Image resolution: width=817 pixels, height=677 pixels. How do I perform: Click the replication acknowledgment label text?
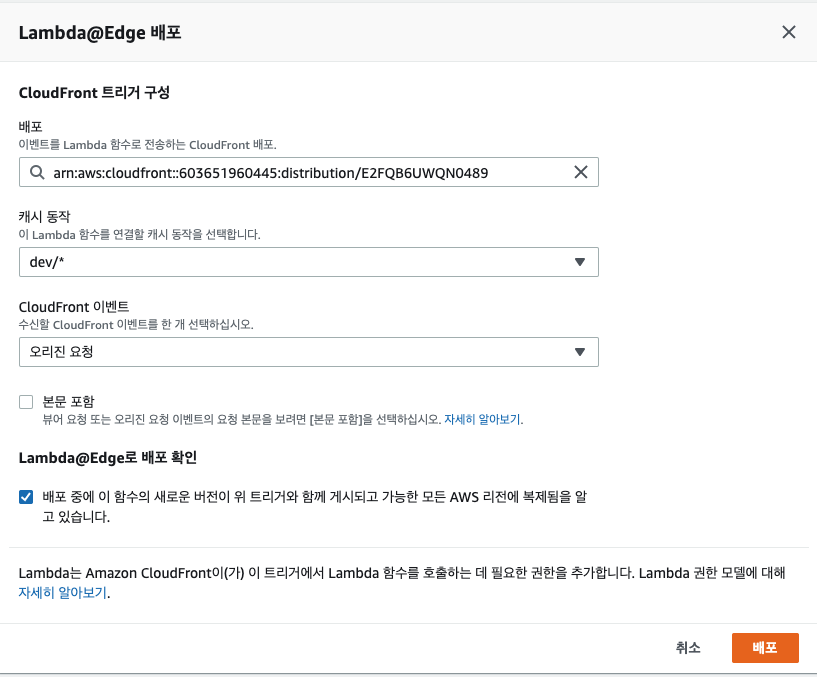point(300,497)
